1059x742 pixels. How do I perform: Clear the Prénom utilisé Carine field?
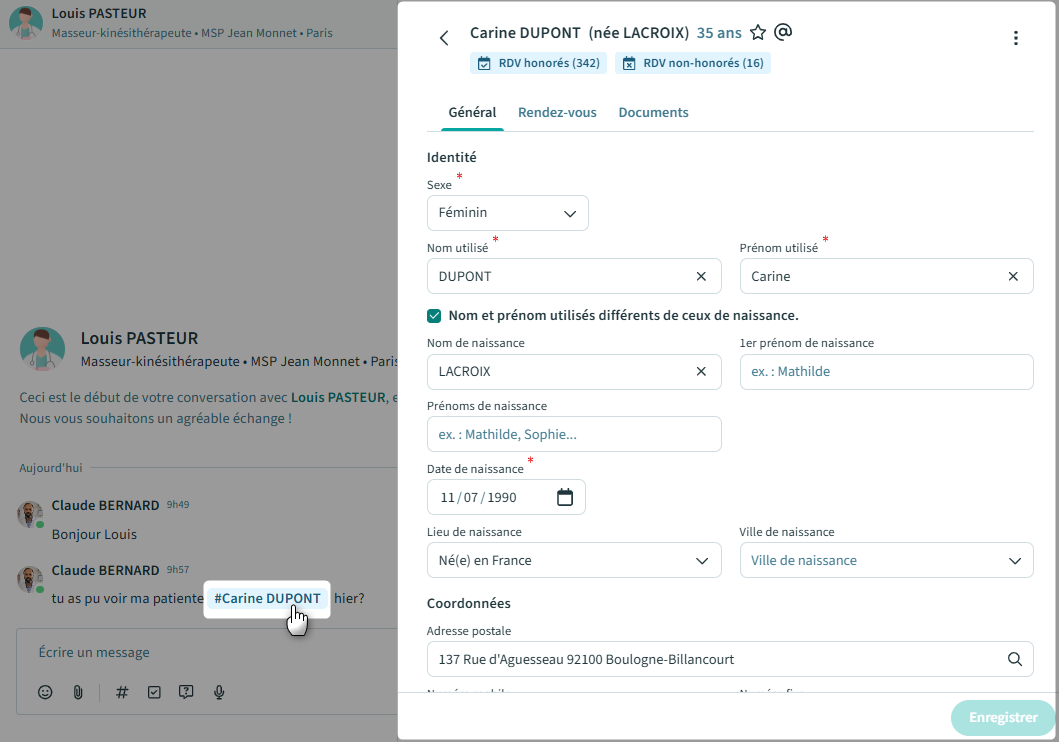pos(1013,276)
